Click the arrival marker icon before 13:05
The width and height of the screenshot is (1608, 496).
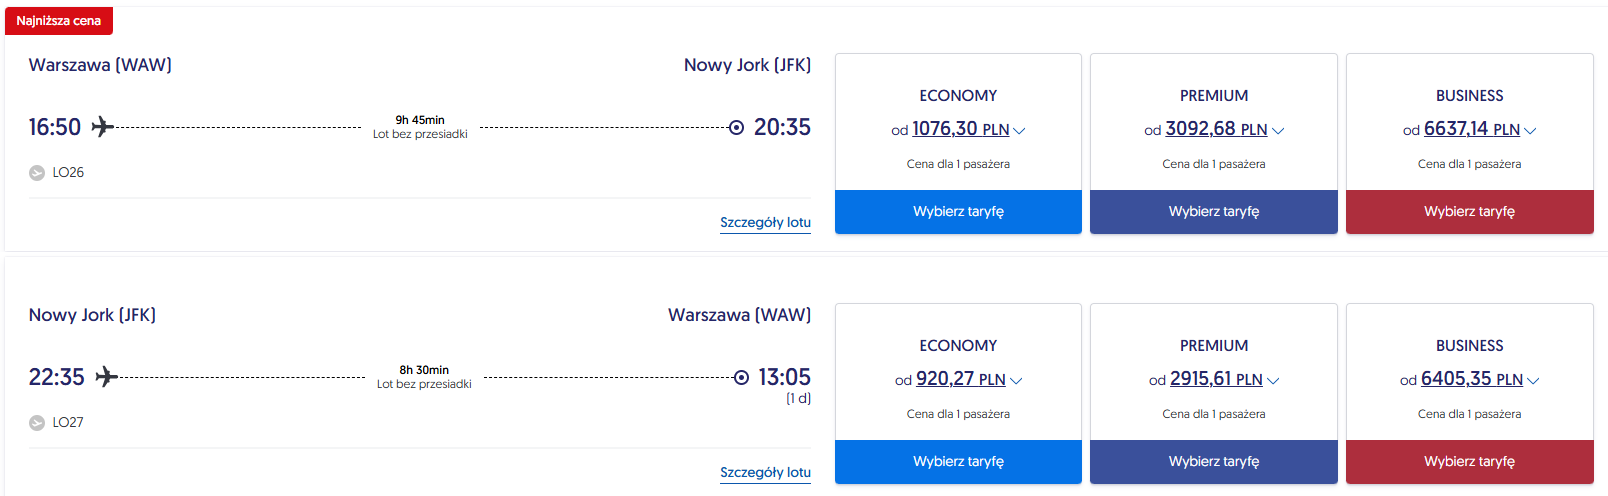741,377
